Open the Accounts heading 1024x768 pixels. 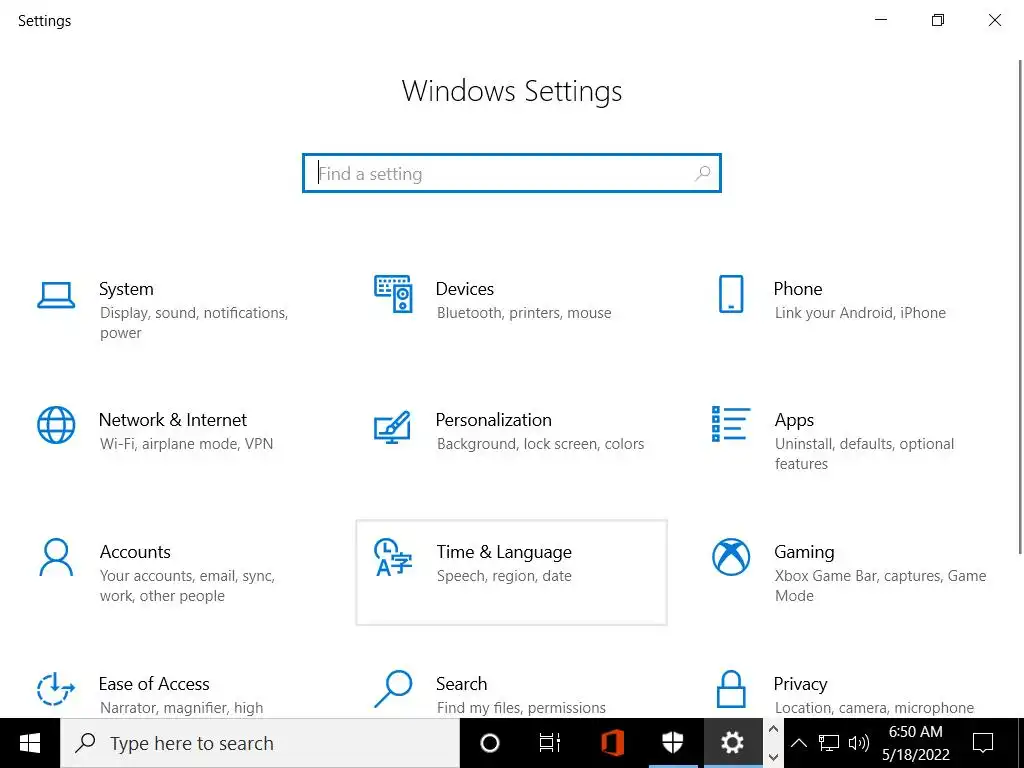pyautogui.click(x=135, y=552)
